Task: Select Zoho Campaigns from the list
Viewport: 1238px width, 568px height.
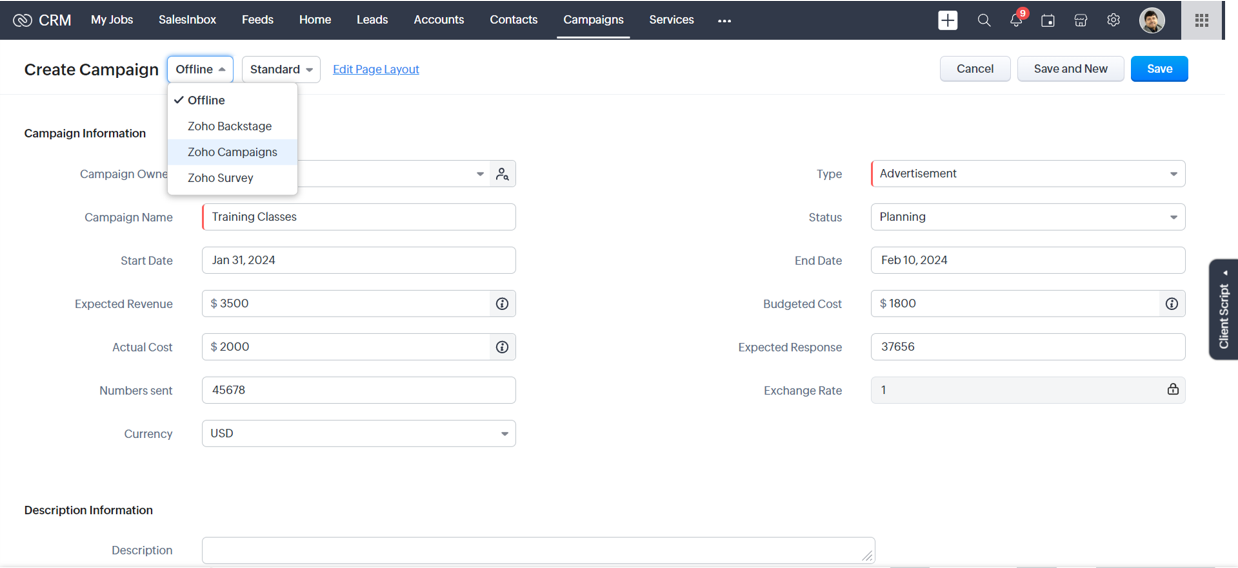Action: pyautogui.click(x=232, y=152)
